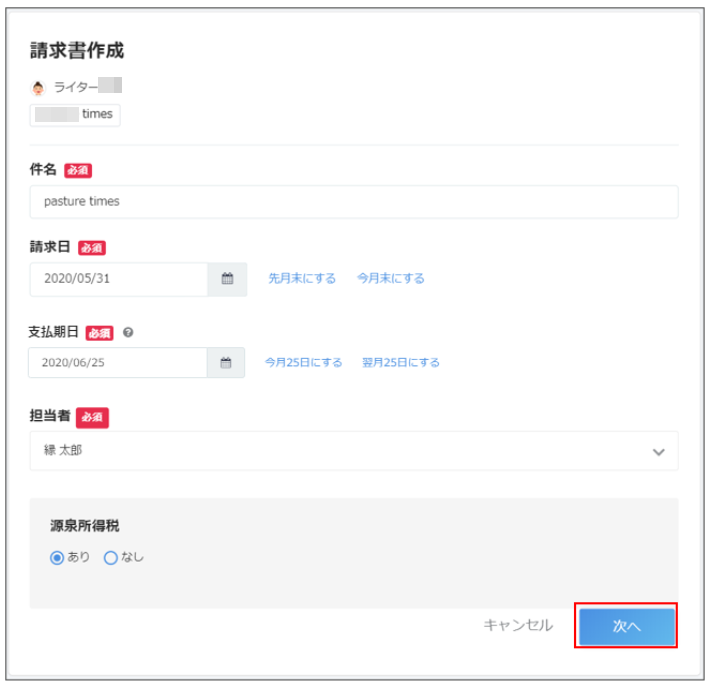711x690 pixels.
Task: Click the 請求書作成 heading
Action: [77, 50]
